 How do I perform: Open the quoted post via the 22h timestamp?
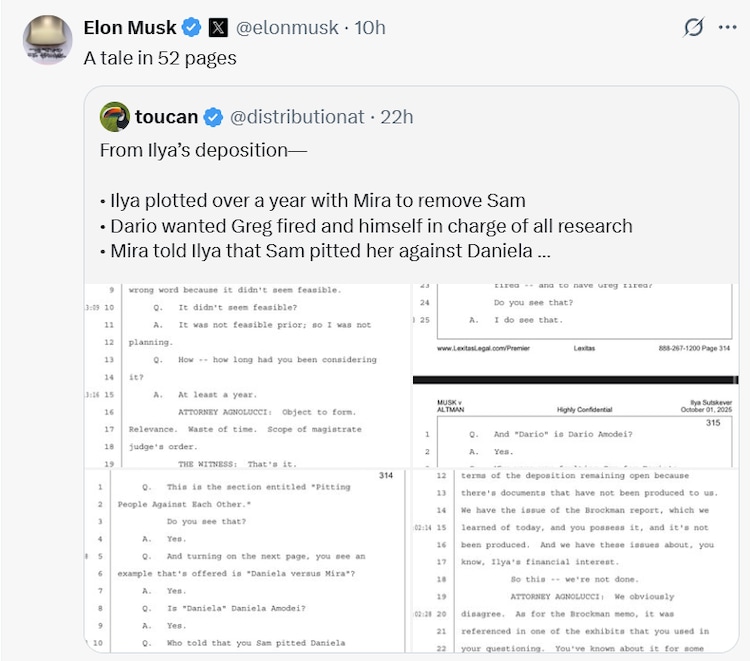click(397, 117)
